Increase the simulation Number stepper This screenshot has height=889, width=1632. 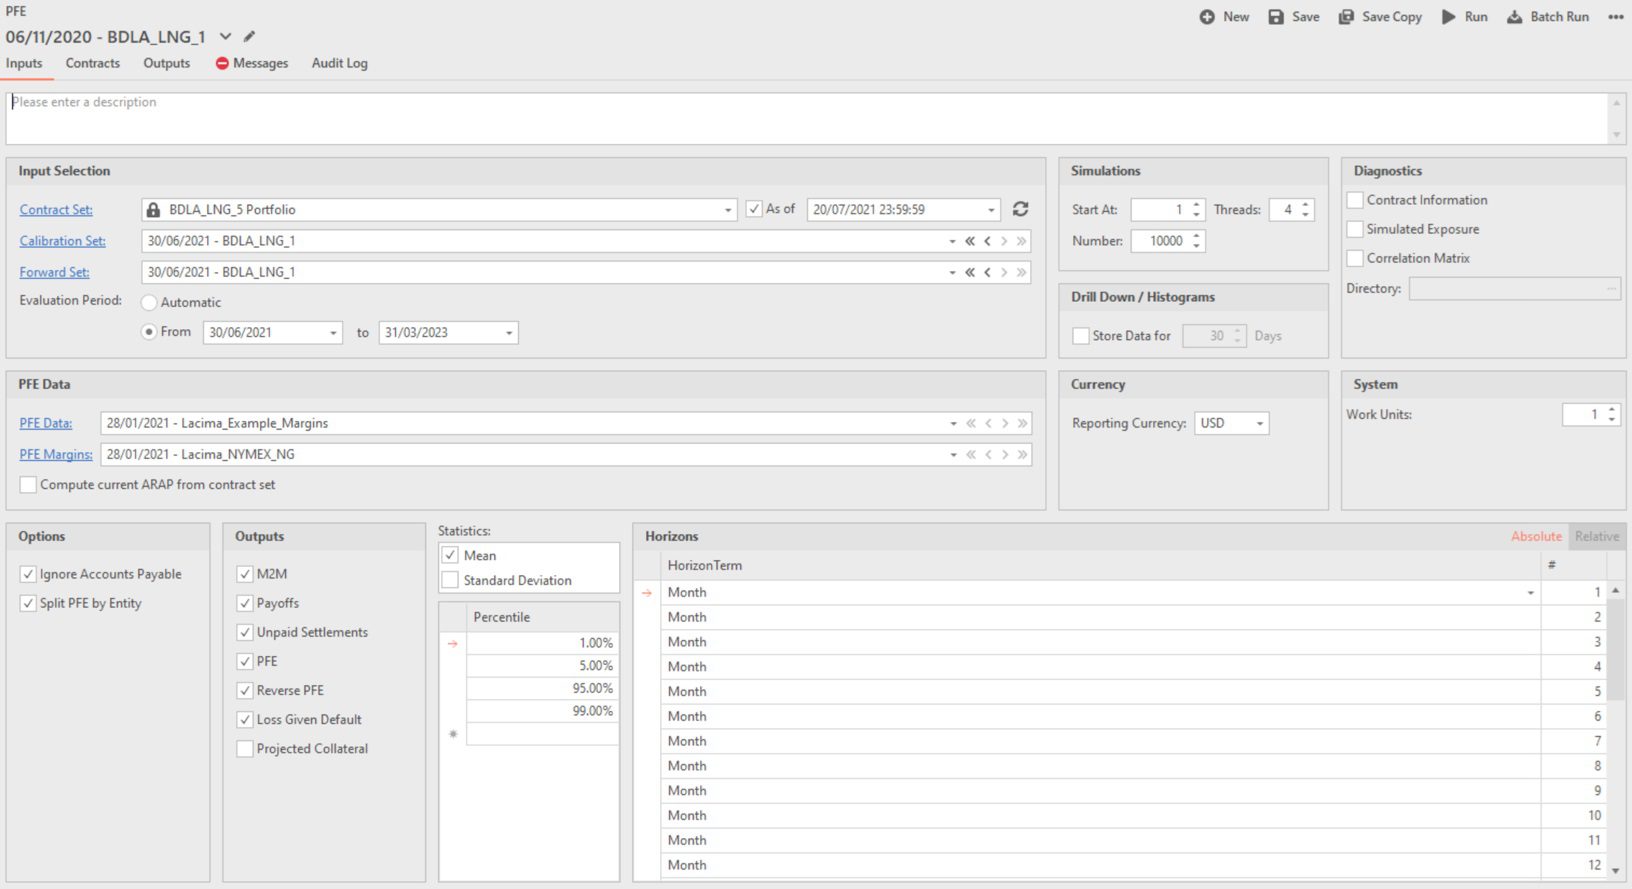(x=1196, y=236)
